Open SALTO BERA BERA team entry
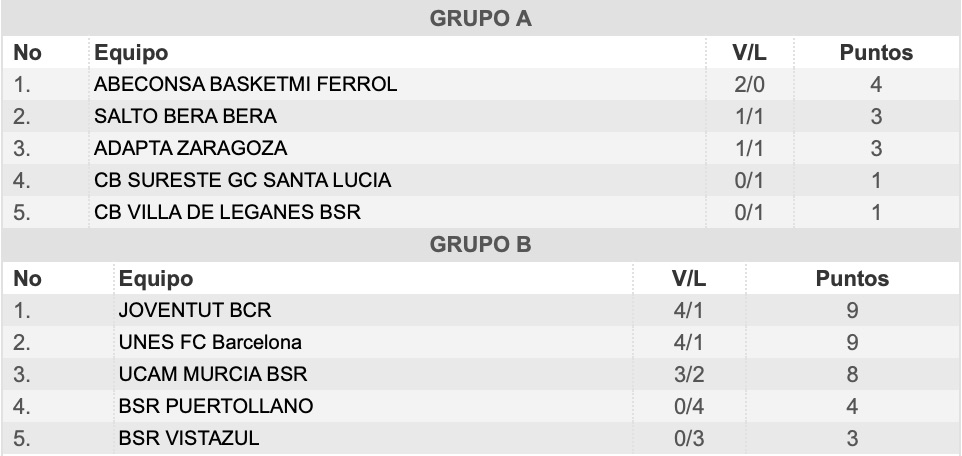Viewport: 962px width, 456px height. click(x=185, y=116)
